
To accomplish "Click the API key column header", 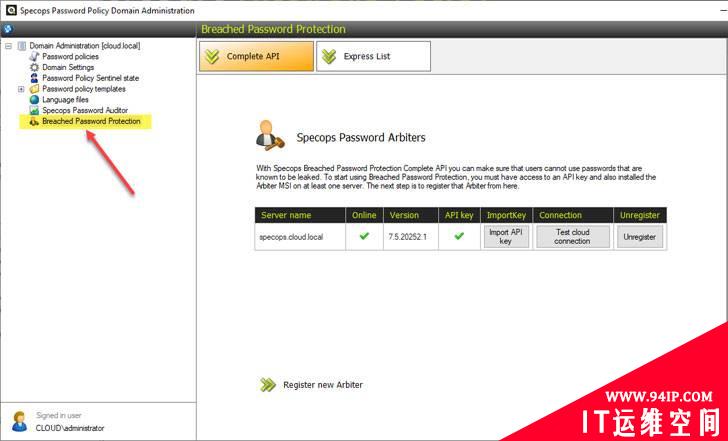I will (x=459, y=215).
